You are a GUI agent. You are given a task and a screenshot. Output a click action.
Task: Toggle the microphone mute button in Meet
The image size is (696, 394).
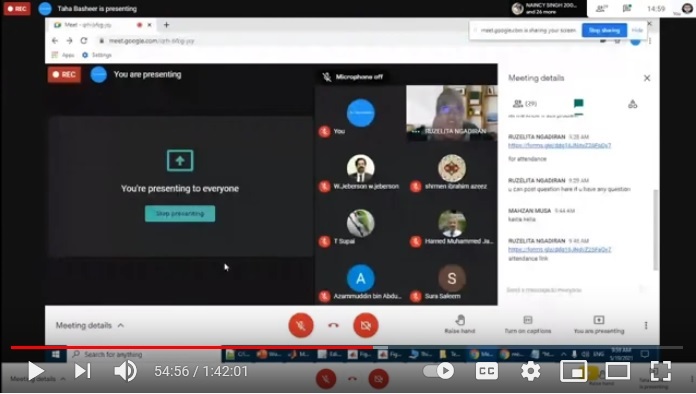(x=301, y=325)
